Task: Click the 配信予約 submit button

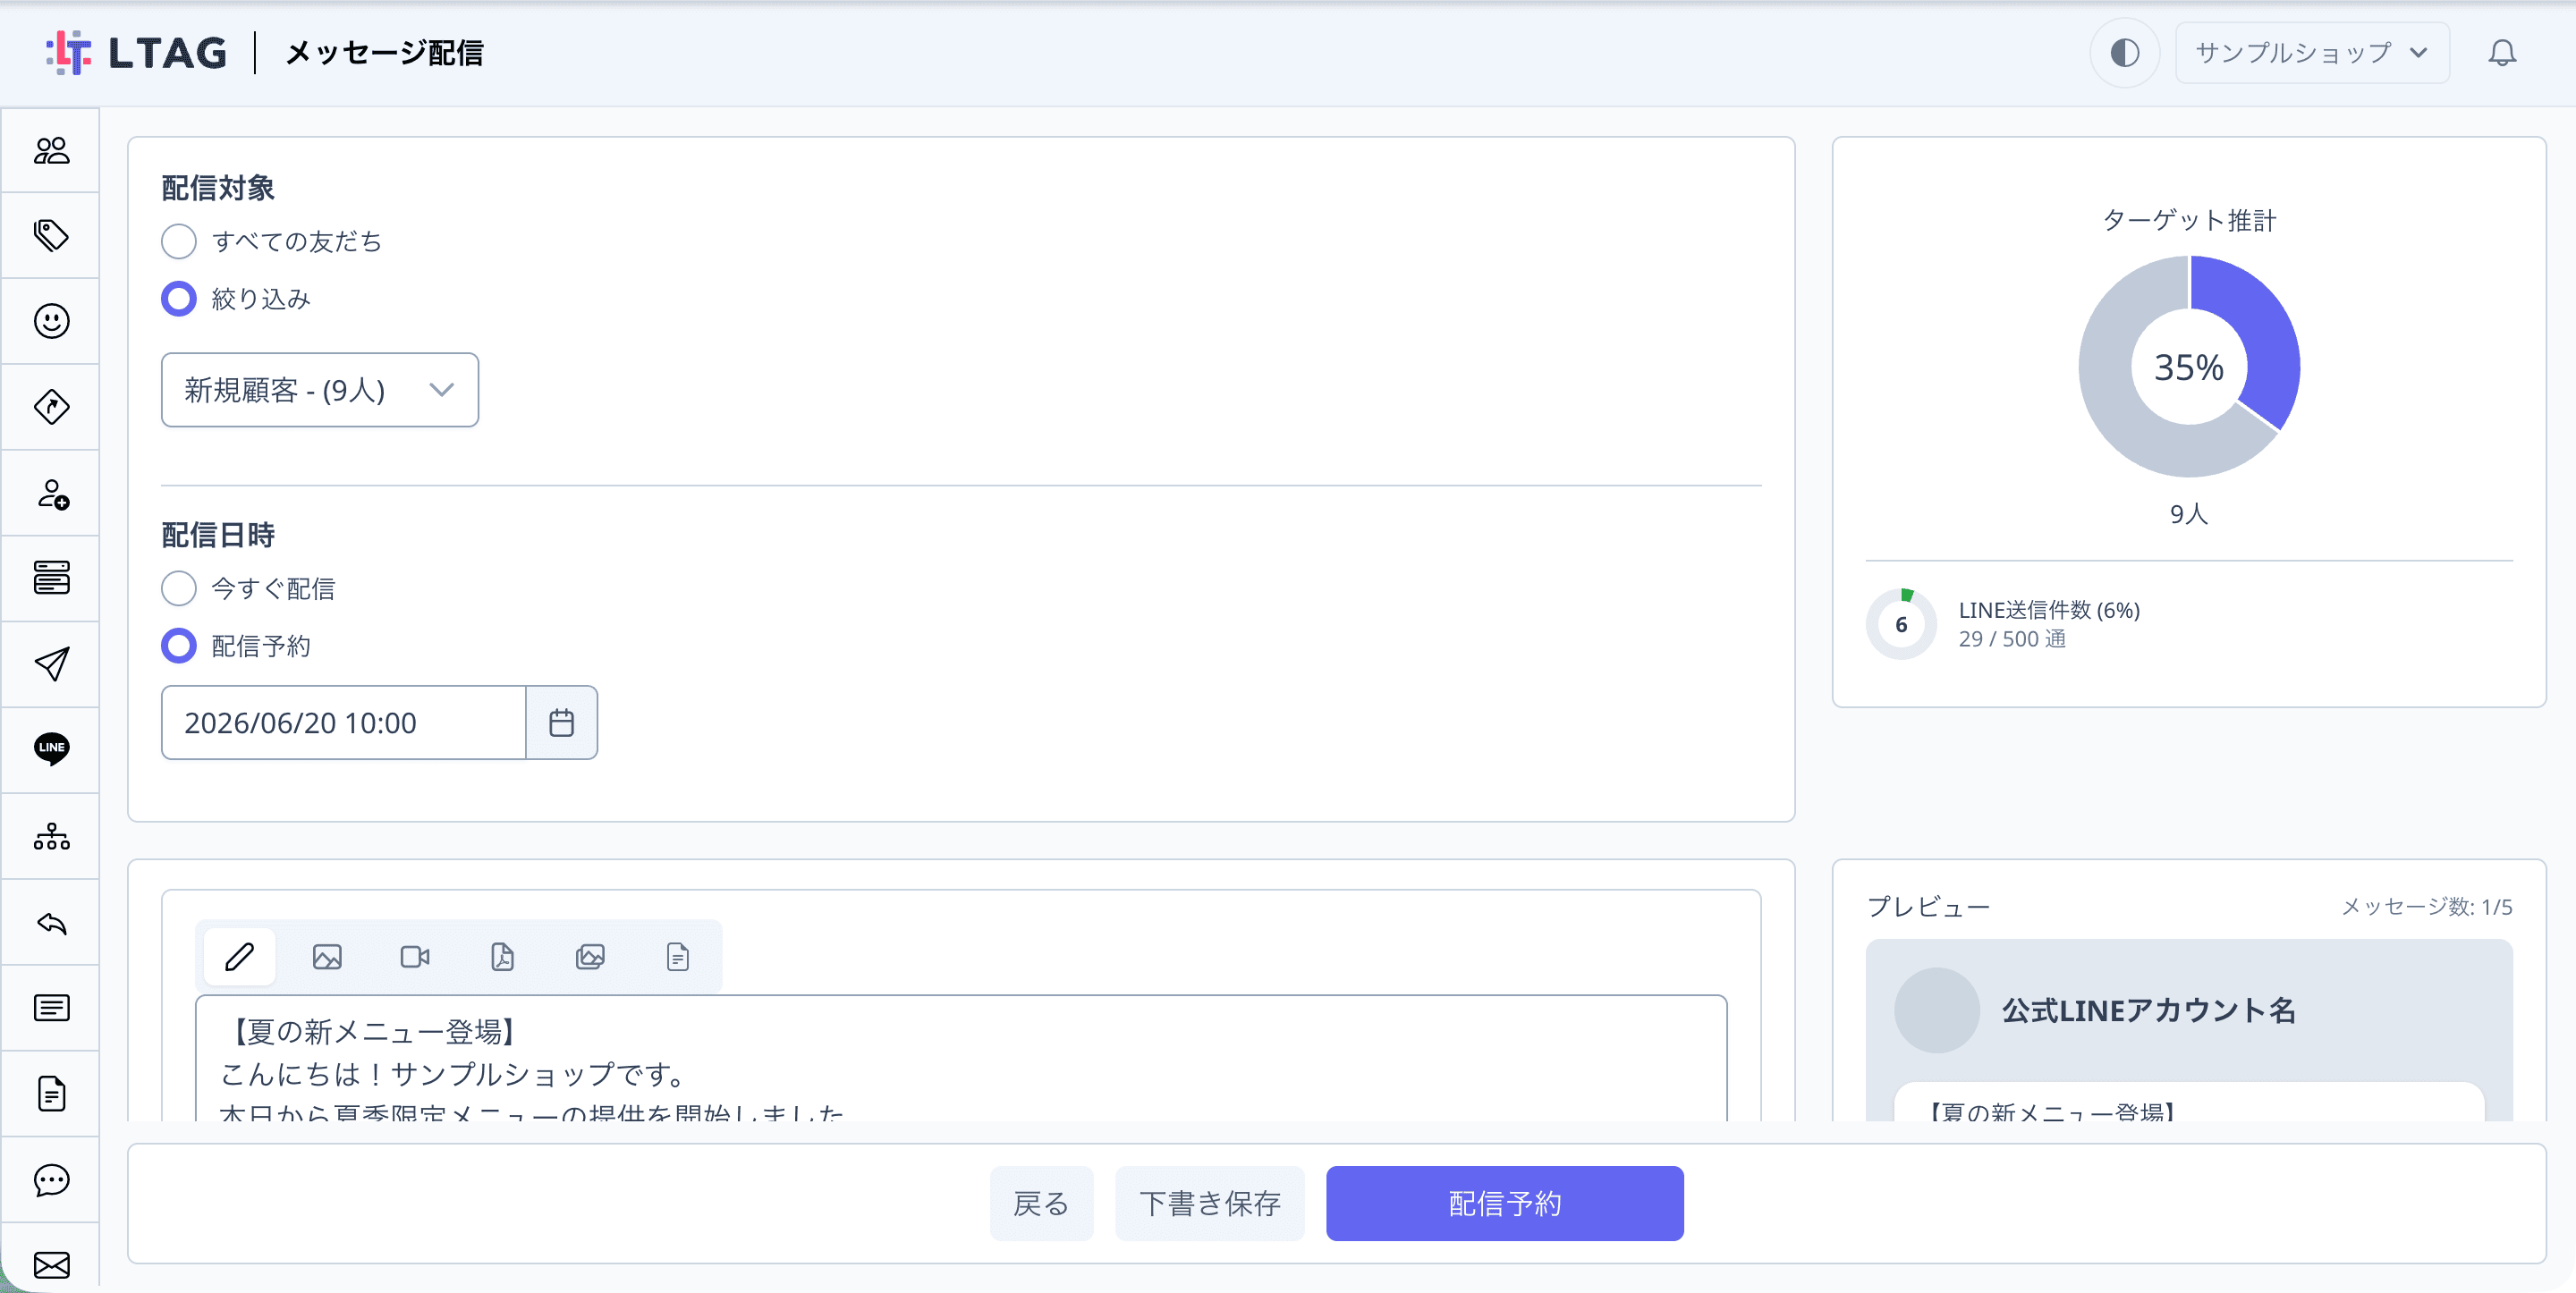Action: pos(1504,1203)
